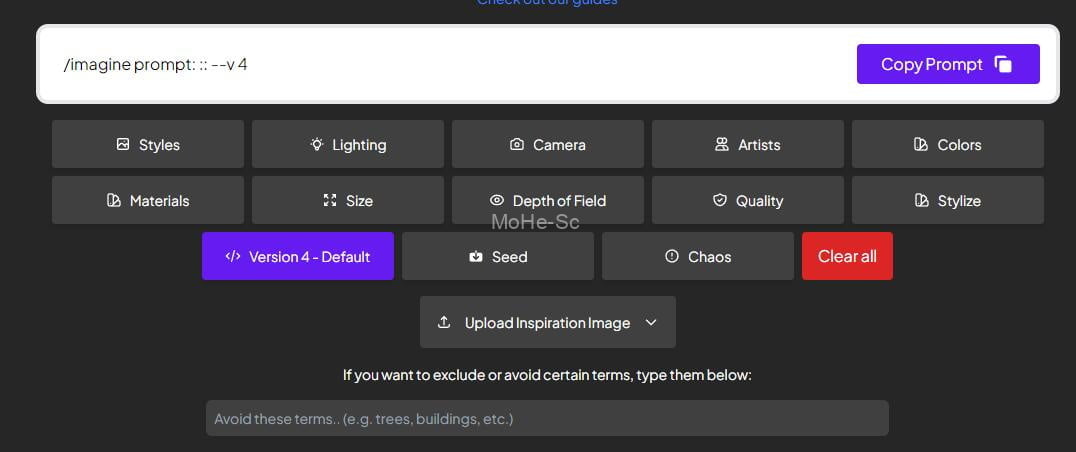This screenshot has width=1076, height=452.
Task: Click the Avoid these terms input field
Action: coord(547,418)
